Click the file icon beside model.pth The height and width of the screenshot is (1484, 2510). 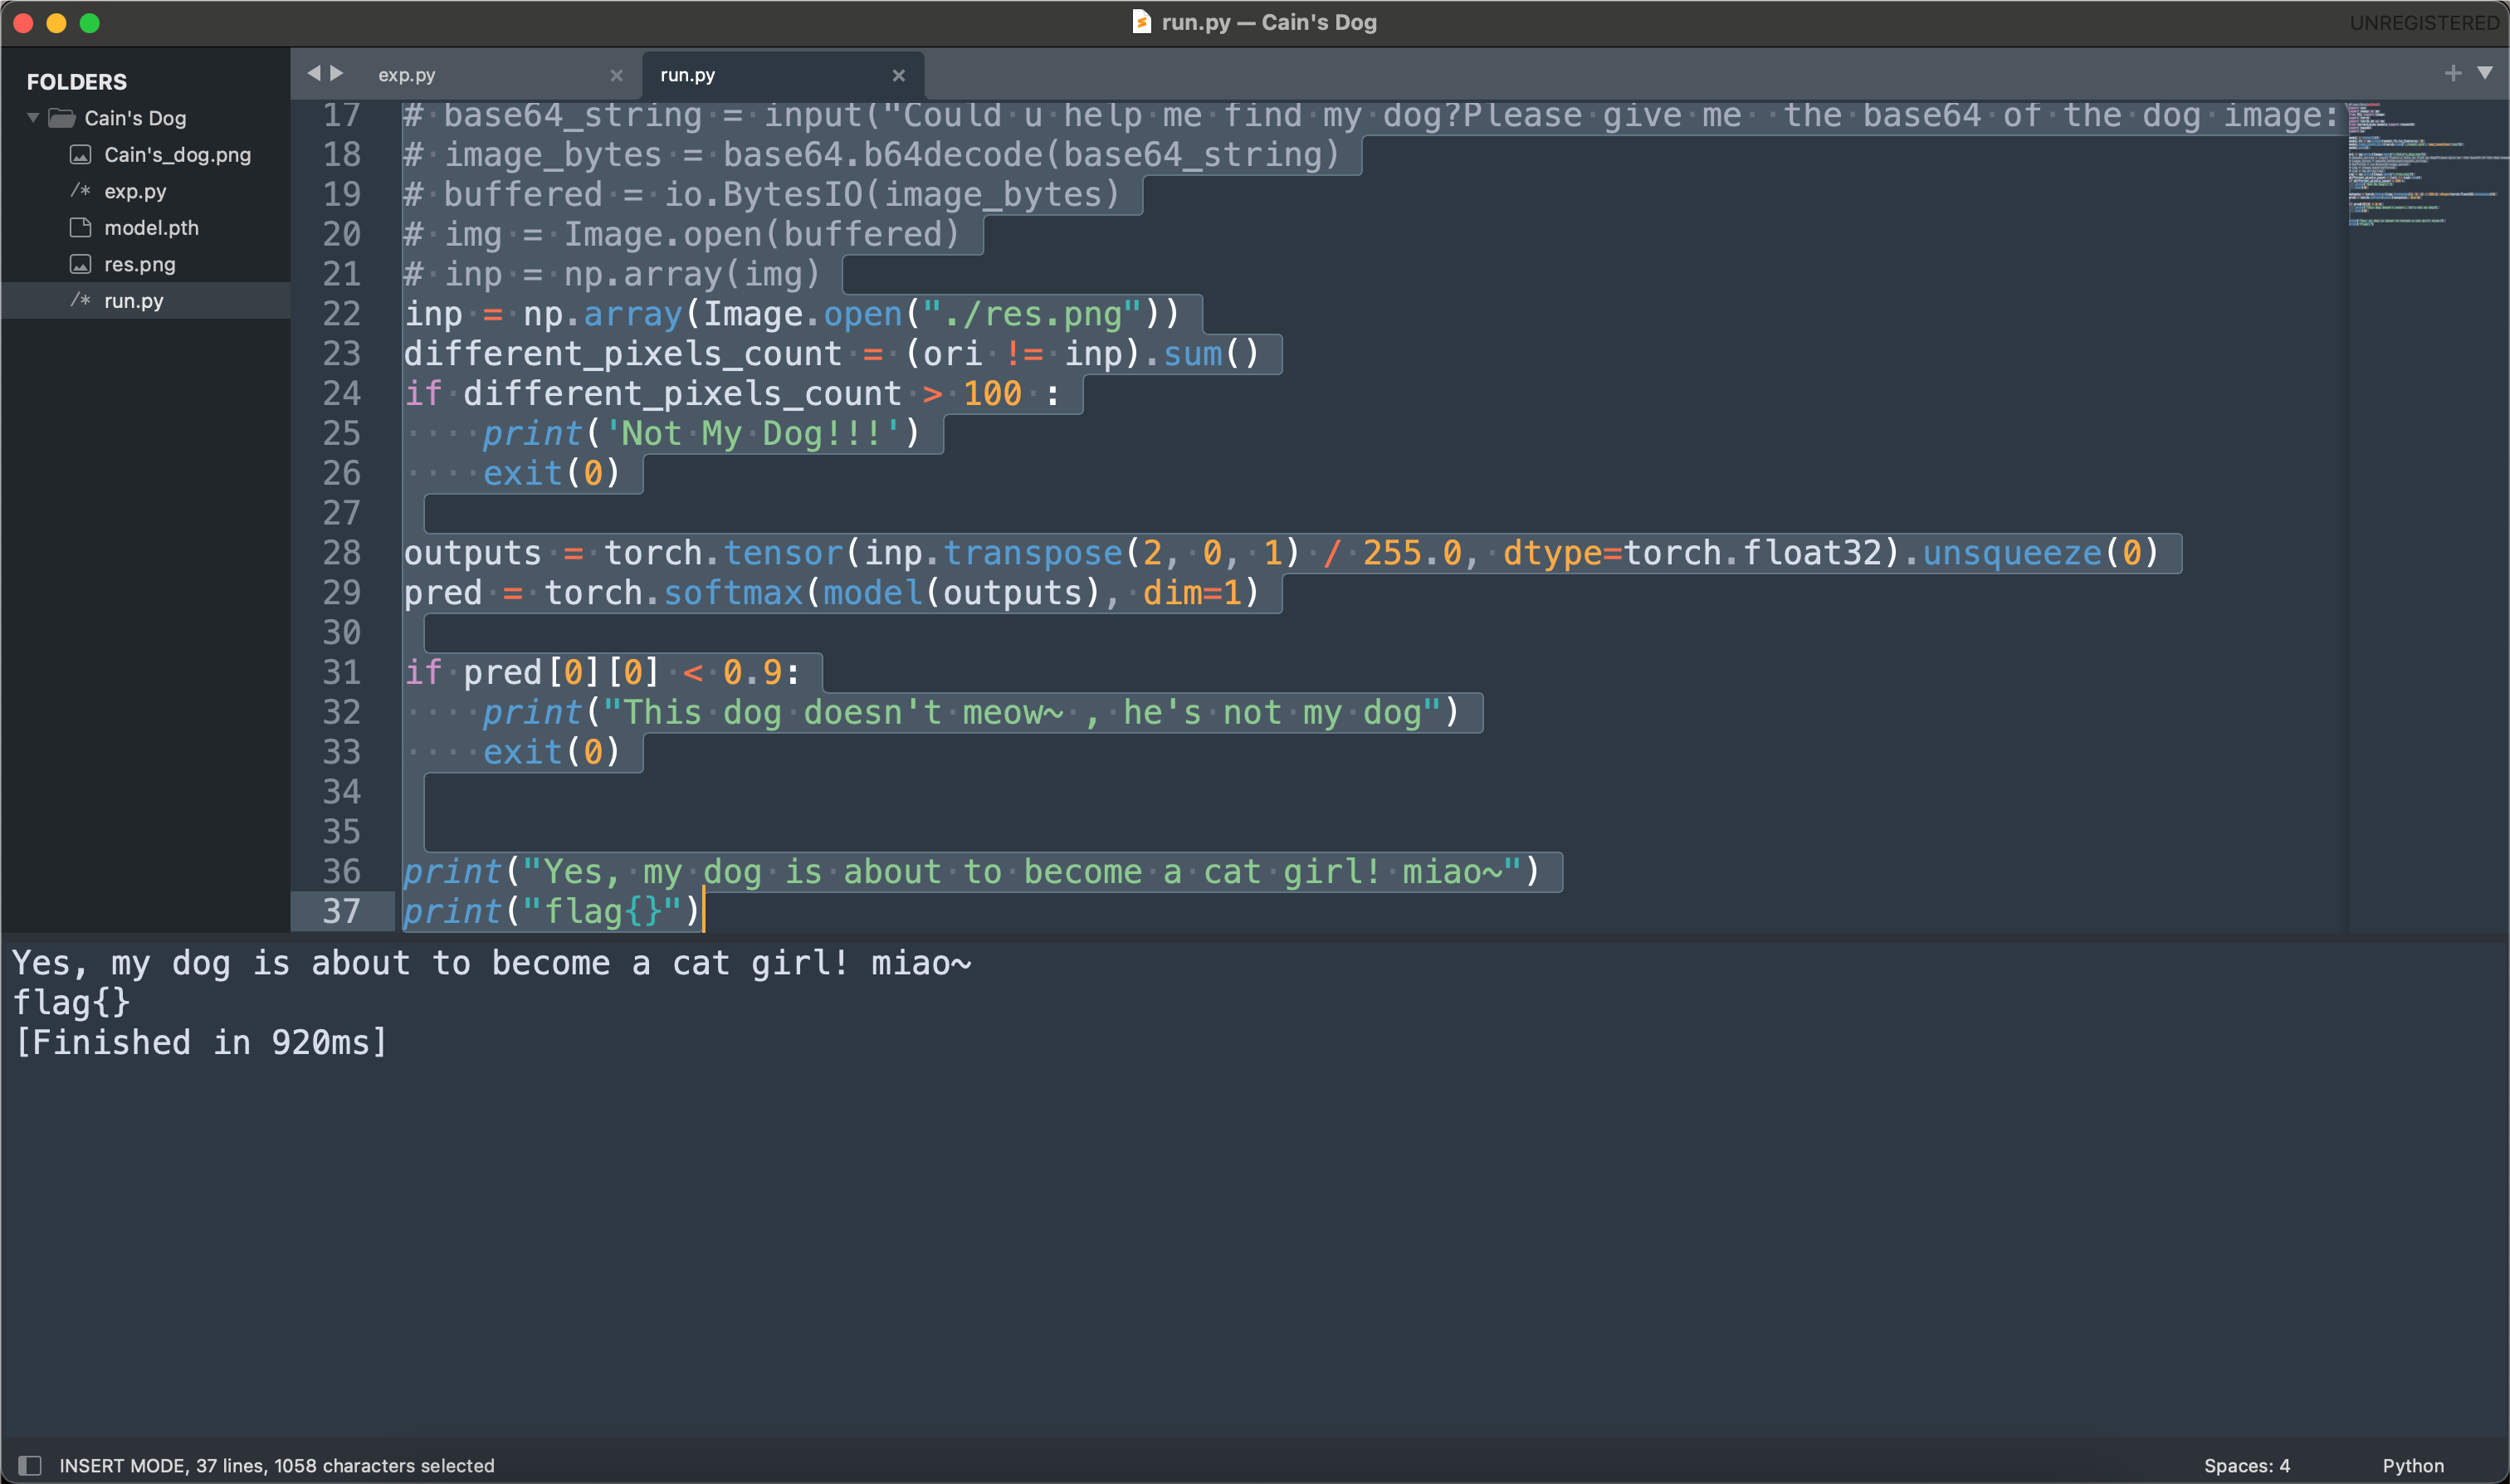point(81,228)
